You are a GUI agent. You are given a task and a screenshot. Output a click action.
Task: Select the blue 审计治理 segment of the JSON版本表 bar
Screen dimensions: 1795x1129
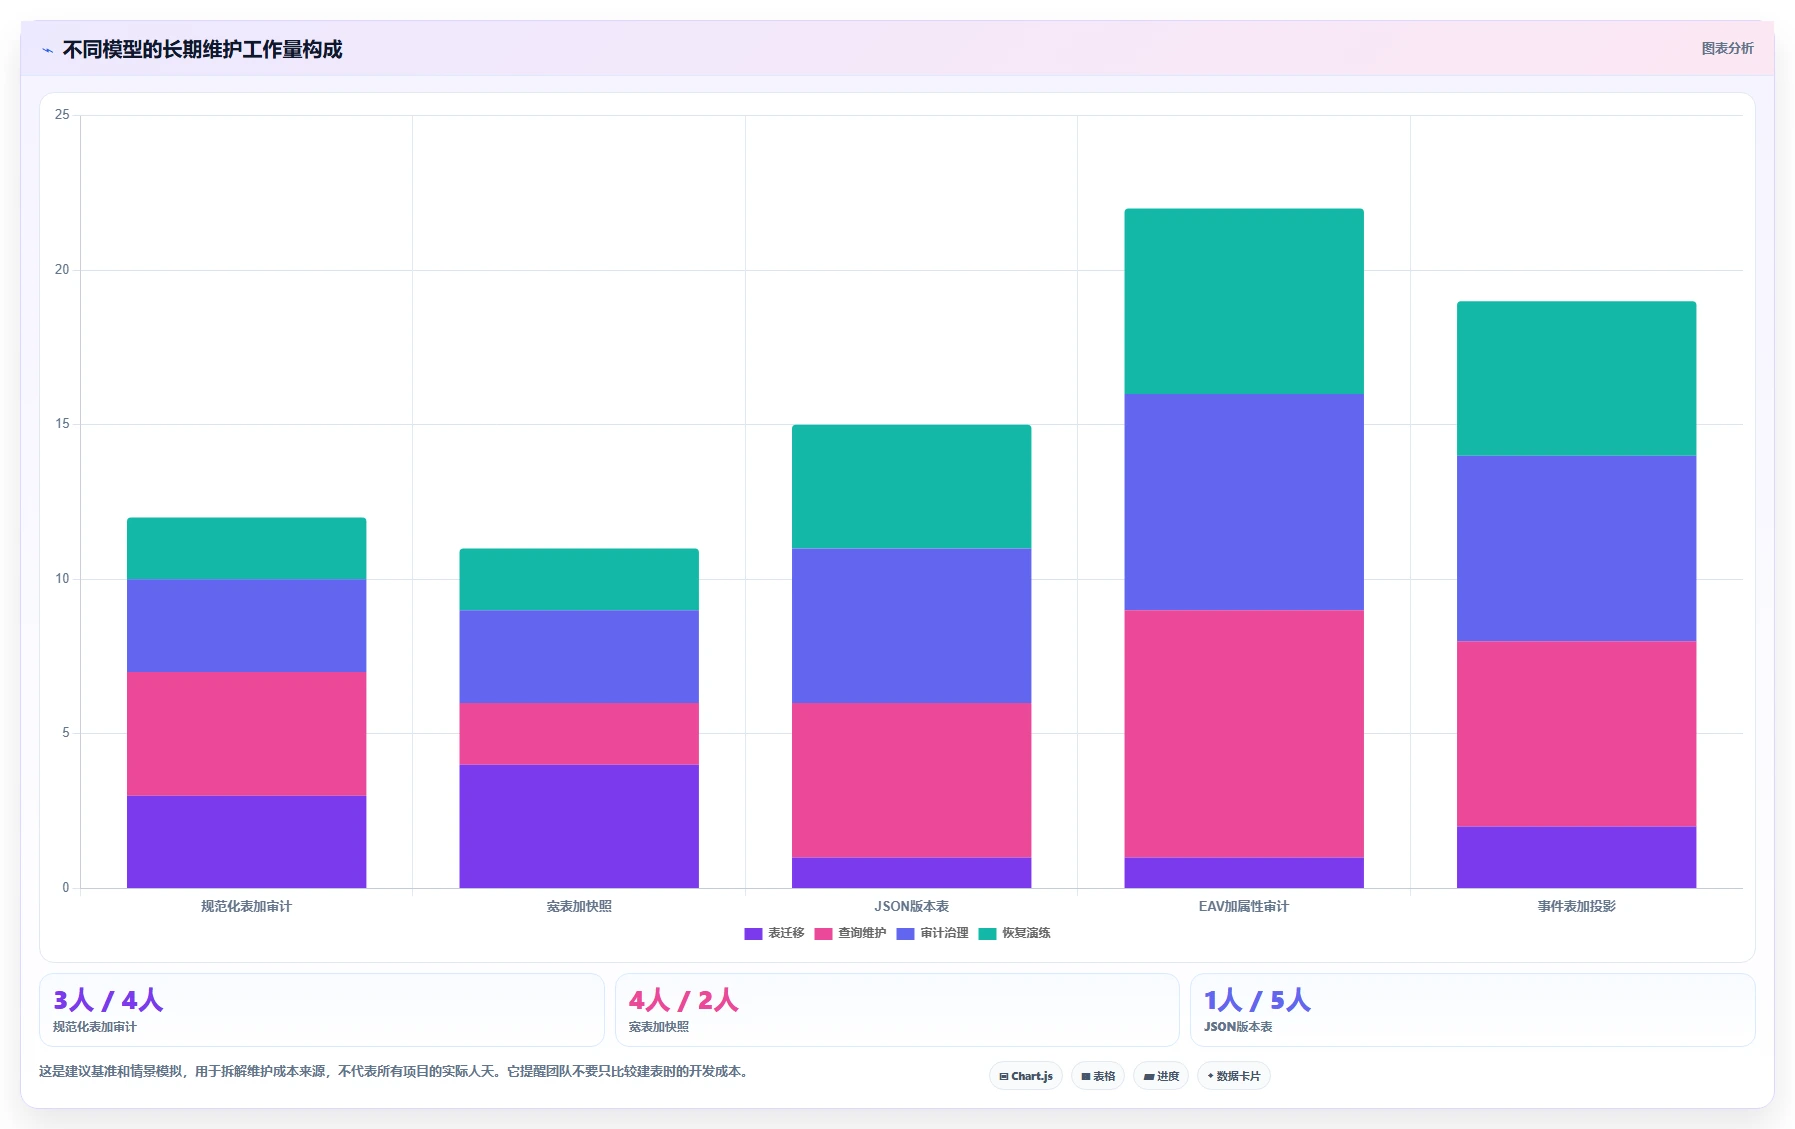(912, 626)
